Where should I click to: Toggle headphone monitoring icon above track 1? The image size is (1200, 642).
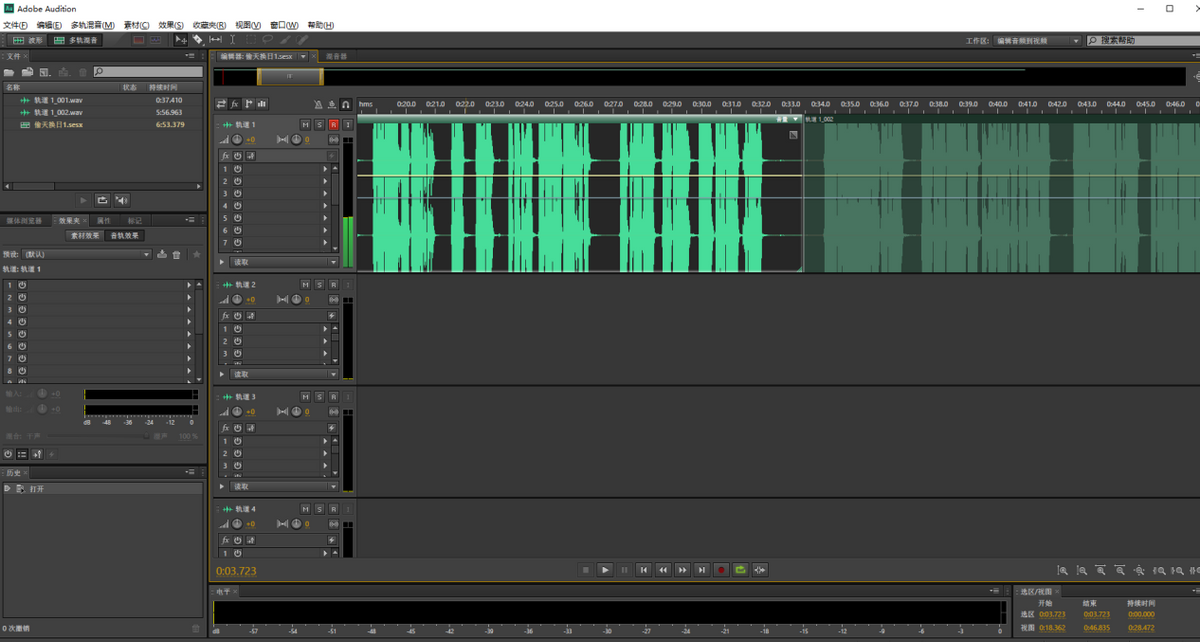pos(346,104)
